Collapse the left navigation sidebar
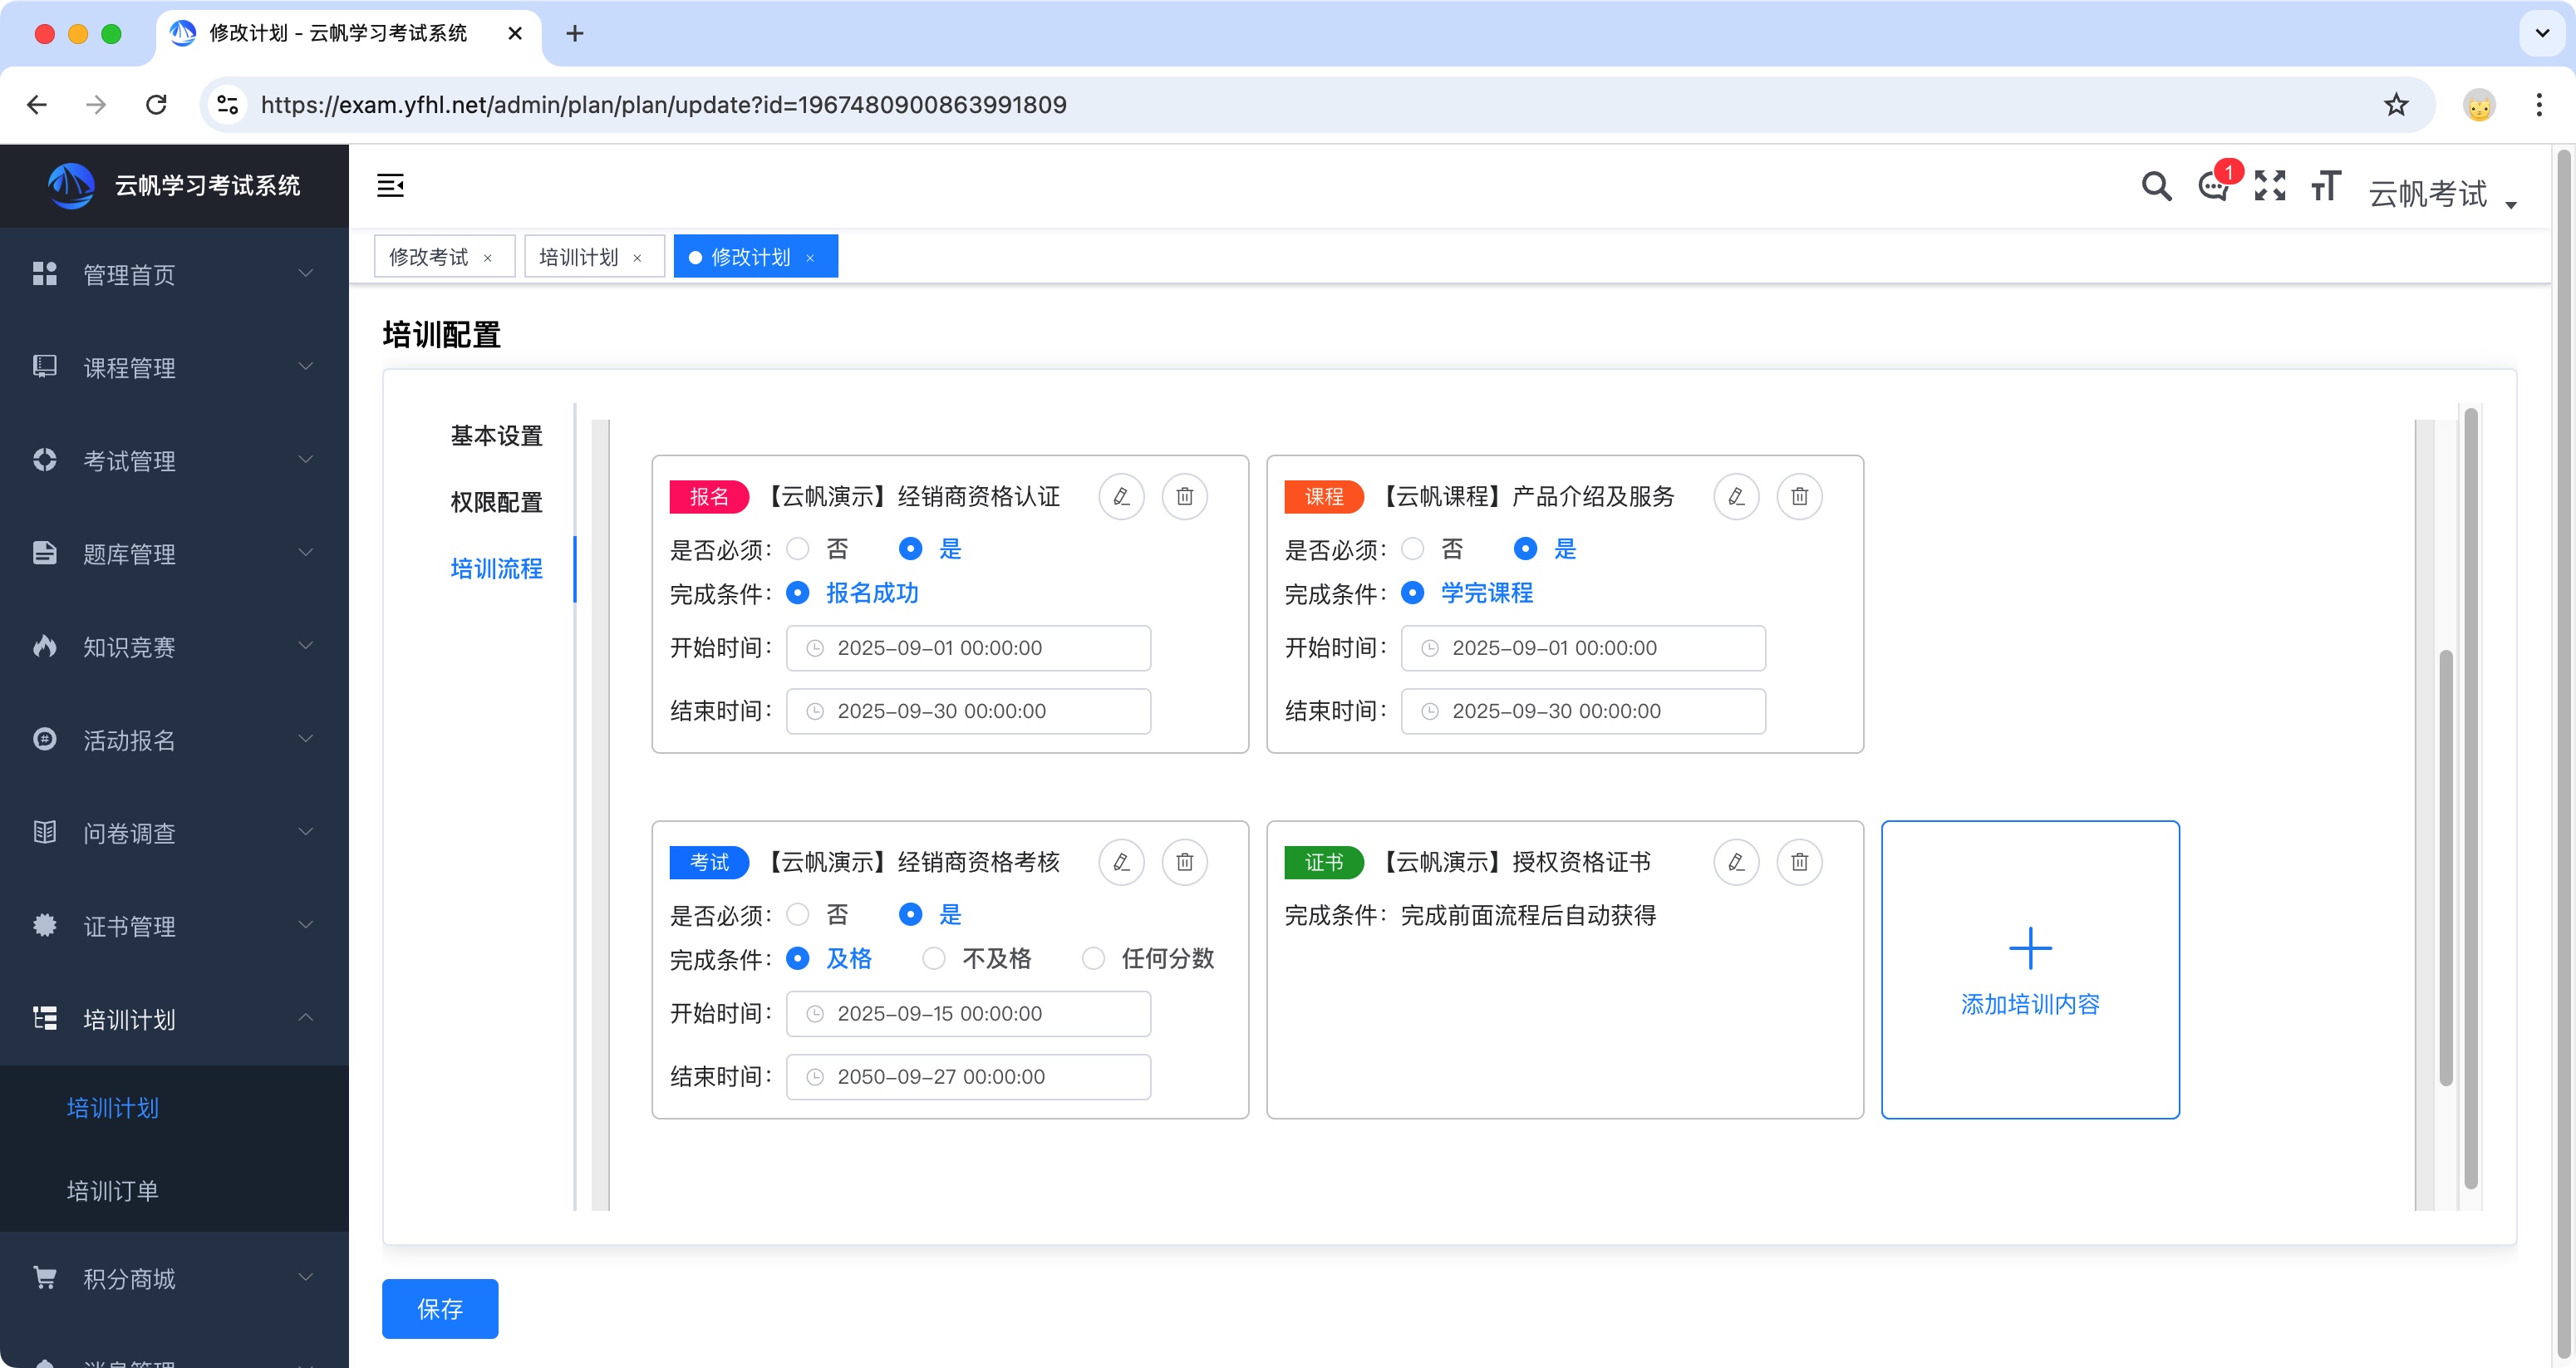The width and height of the screenshot is (2576, 1368). click(390, 185)
